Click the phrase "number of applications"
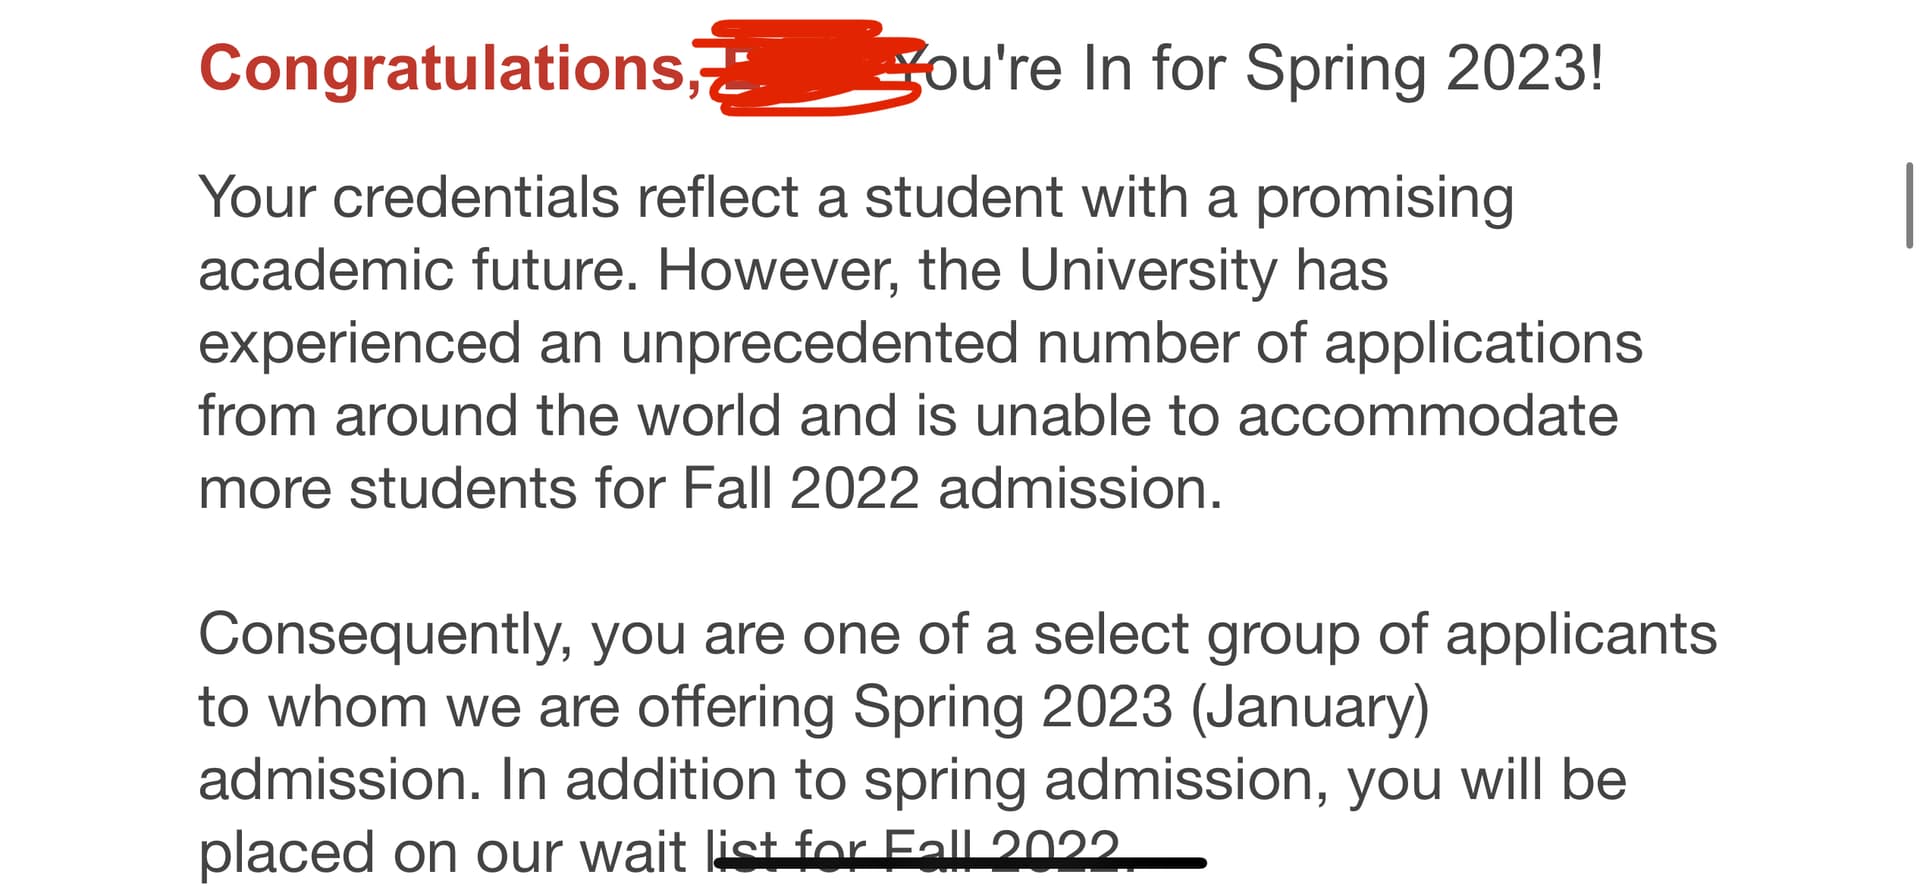1920x887 pixels. [x=1340, y=345]
